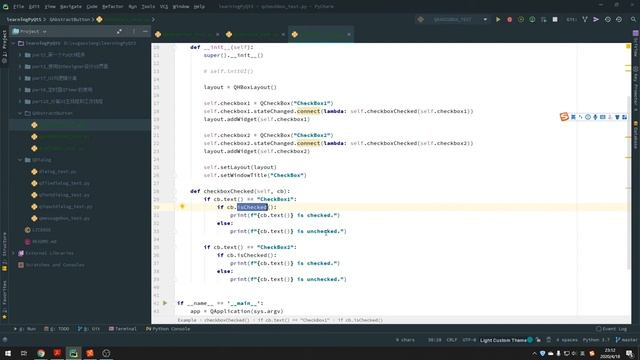Viewport: 640px width, 360px height.
Task: Click the Project vertical sidebar tab
Action: [x=4, y=46]
